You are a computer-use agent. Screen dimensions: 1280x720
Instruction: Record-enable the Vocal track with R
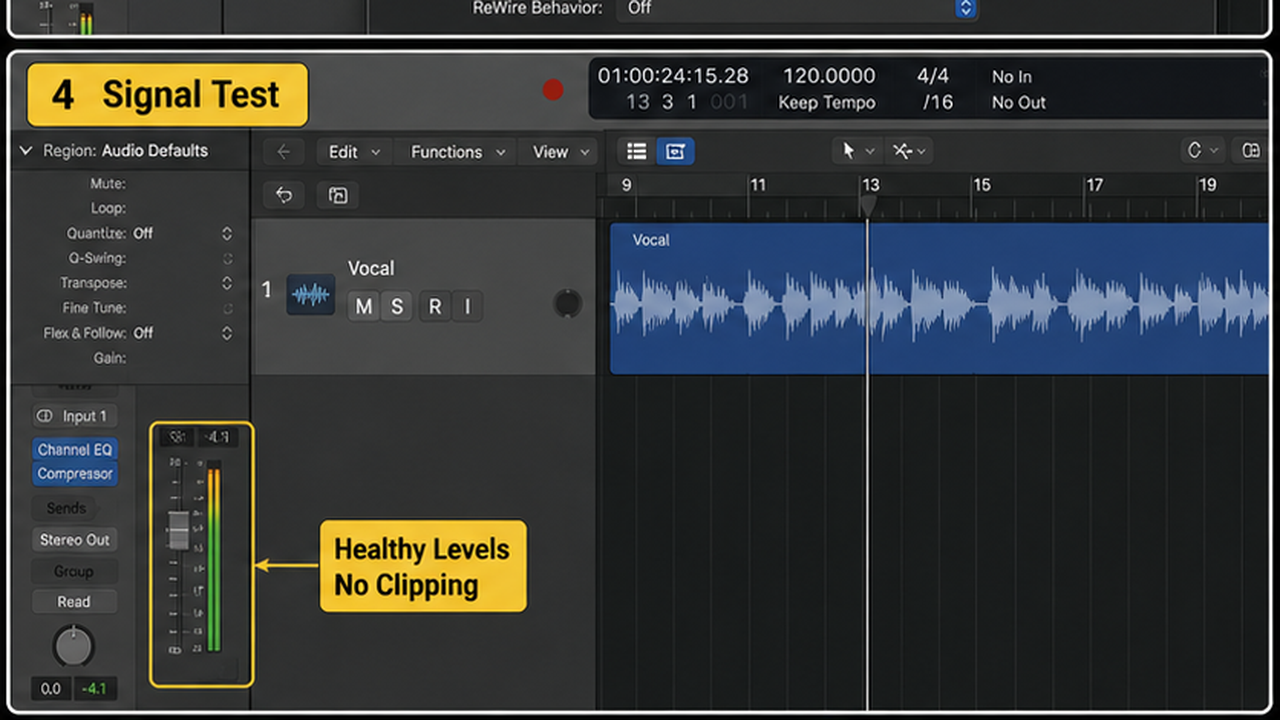435,307
